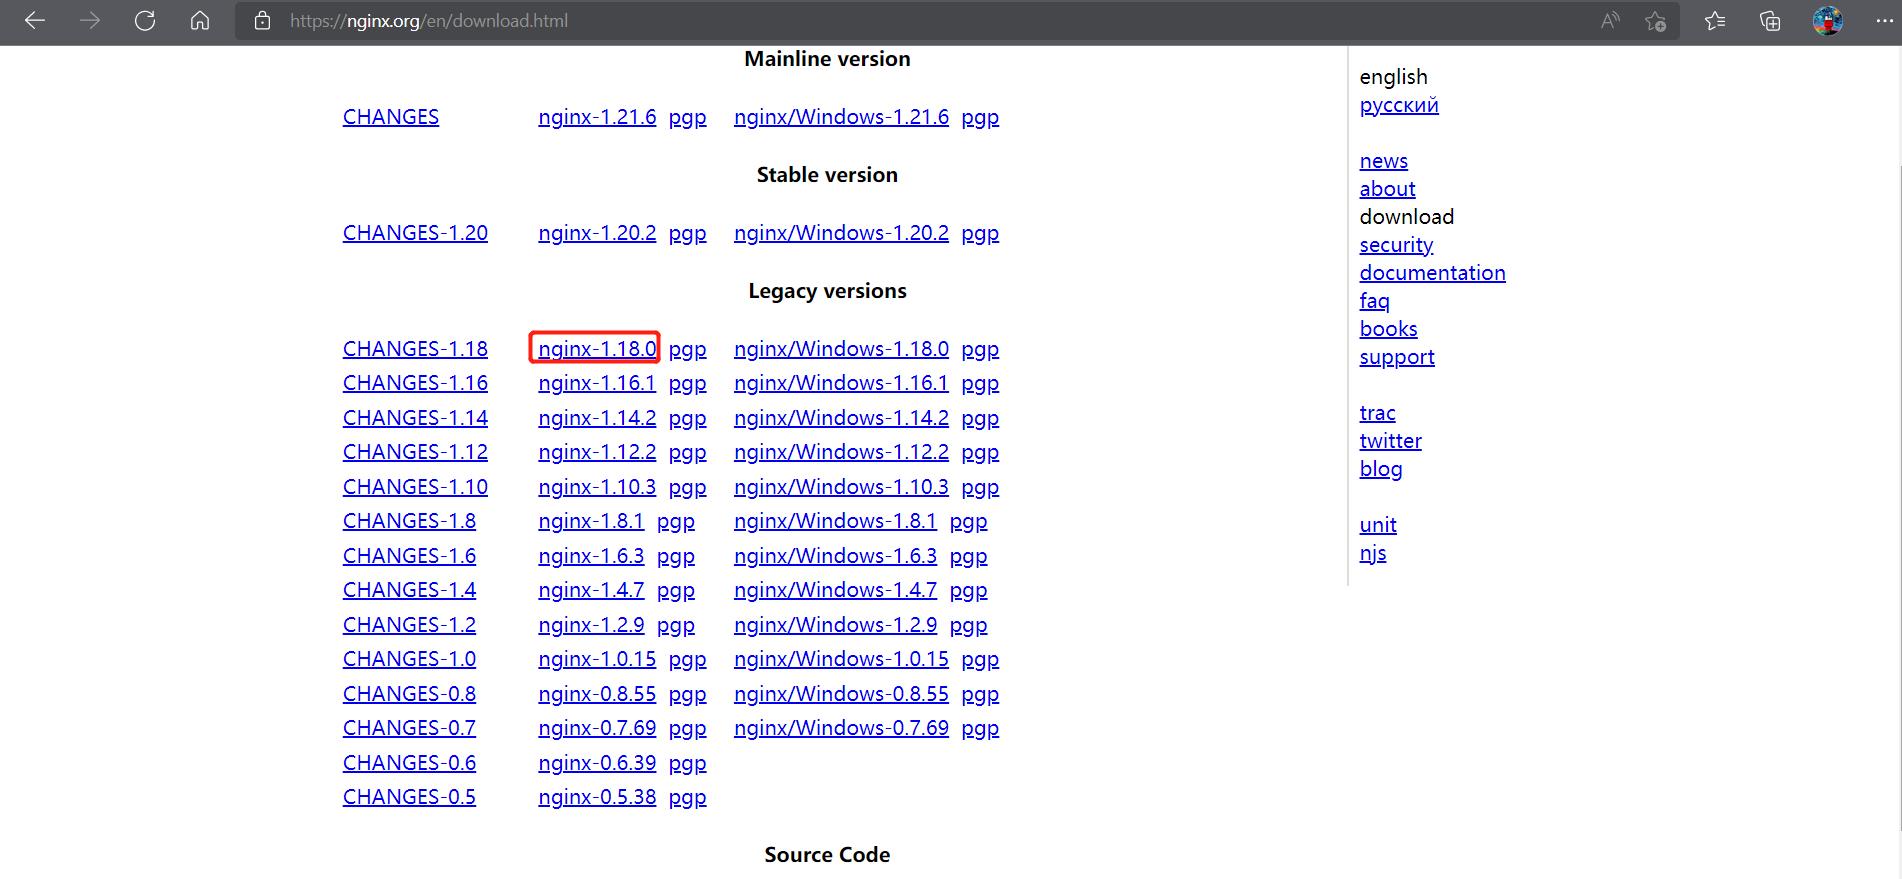Open pgp signature for nginx/Windows-1.21.6
The width and height of the screenshot is (1902, 879).
(980, 118)
